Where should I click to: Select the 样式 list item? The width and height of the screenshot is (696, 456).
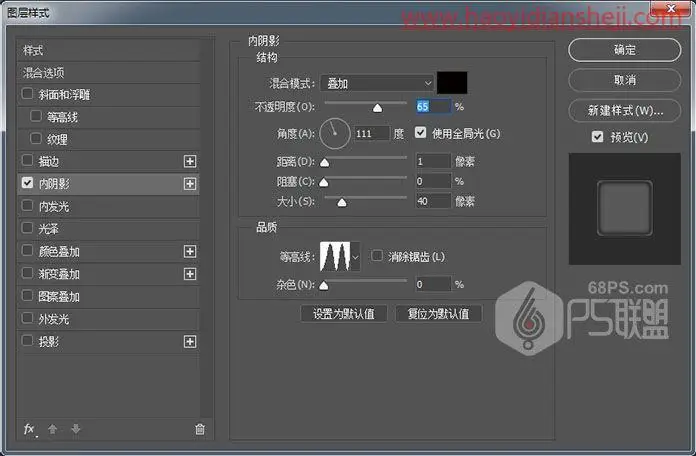pyautogui.click(x=108, y=50)
